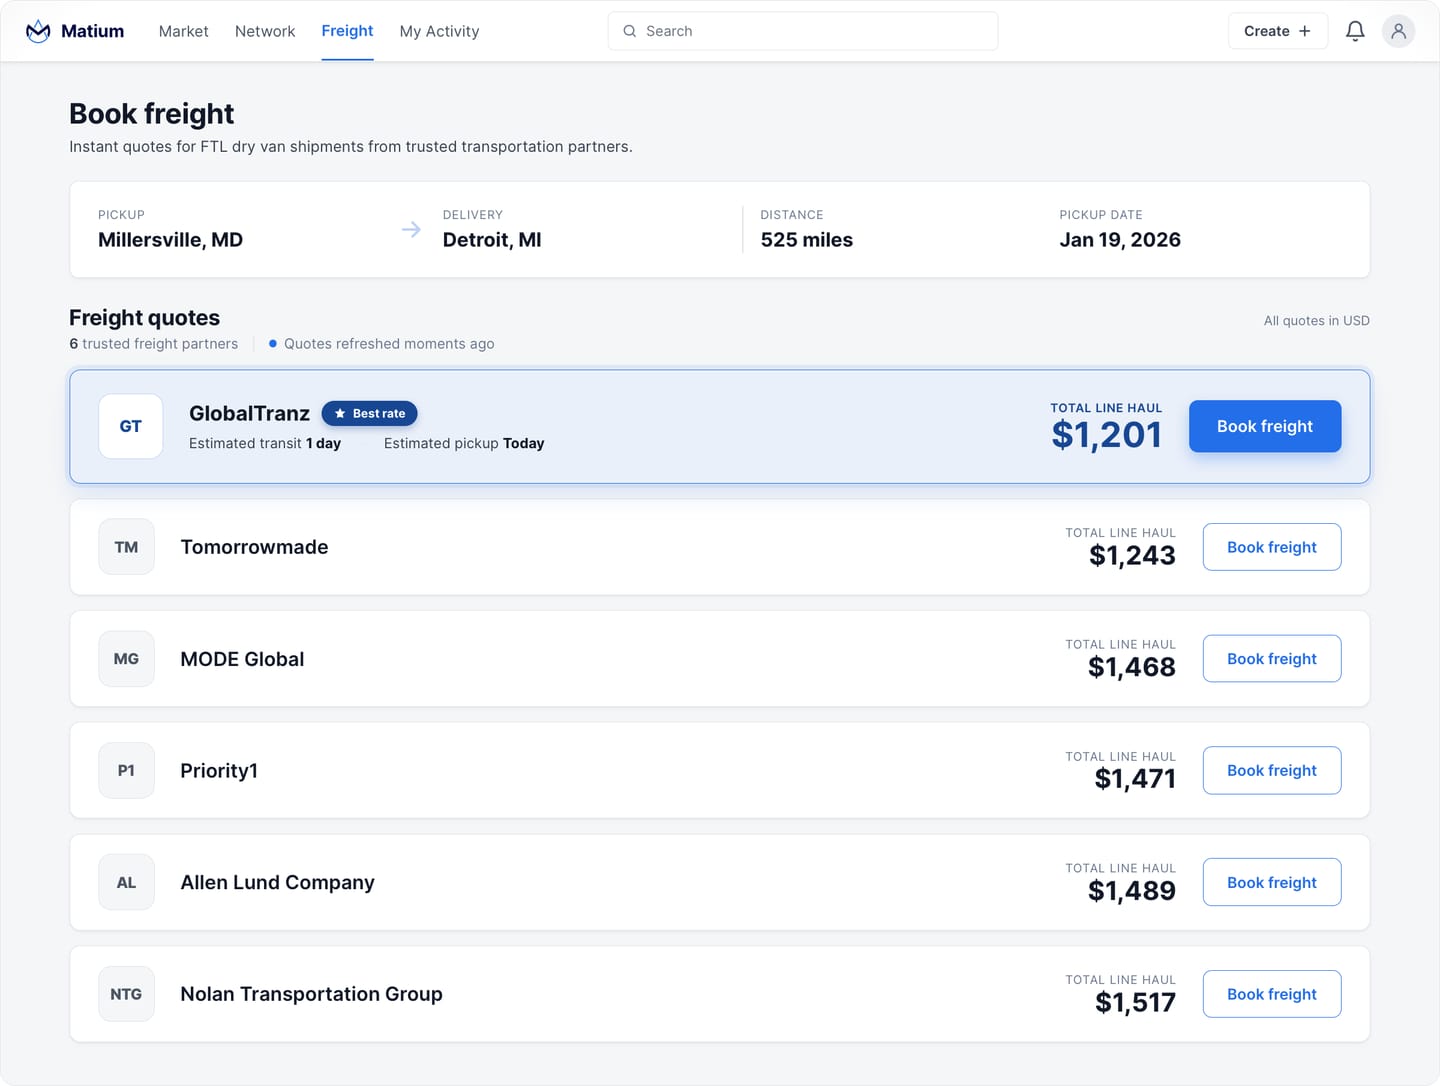Open the Network tab
Screen dimensions: 1440x1086
pos(265,31)
